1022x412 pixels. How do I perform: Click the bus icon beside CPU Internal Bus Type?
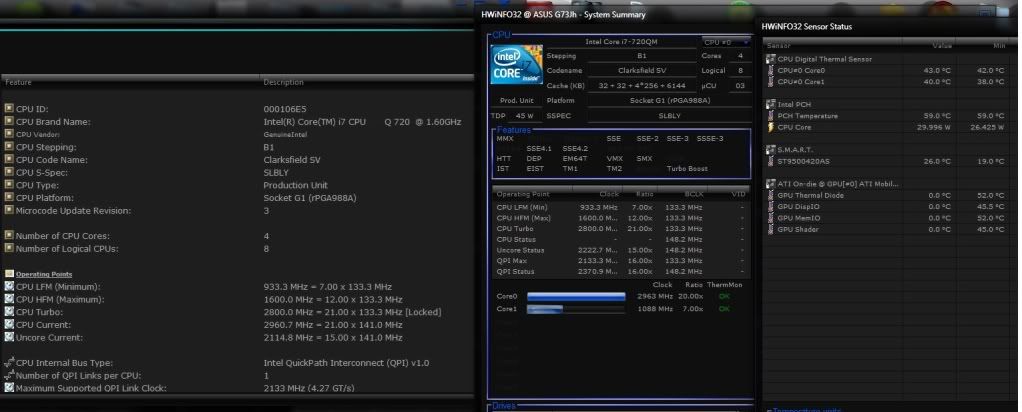tap(9, 362)
